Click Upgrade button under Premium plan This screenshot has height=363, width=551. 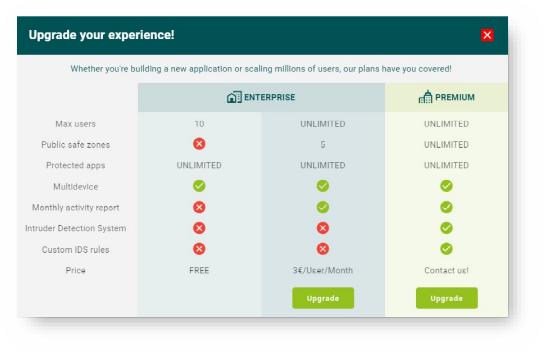447,298
